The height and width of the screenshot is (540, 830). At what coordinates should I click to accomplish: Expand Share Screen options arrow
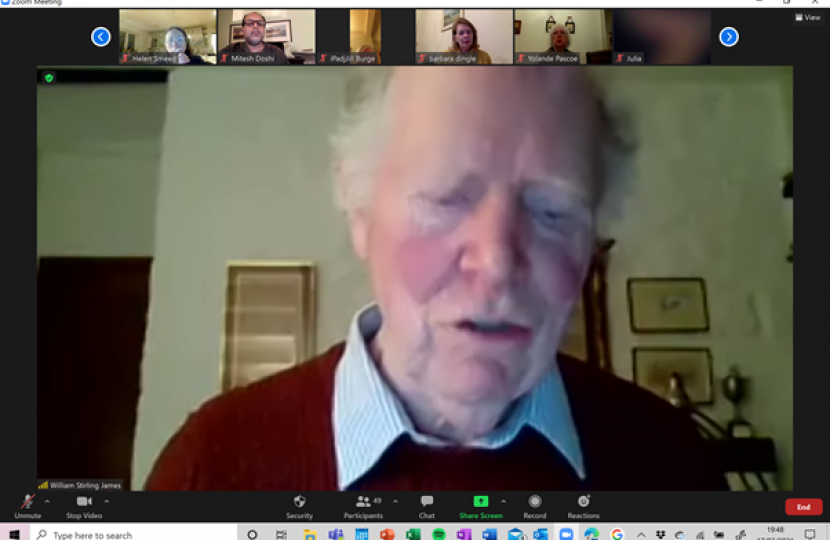tap(503, 501)
